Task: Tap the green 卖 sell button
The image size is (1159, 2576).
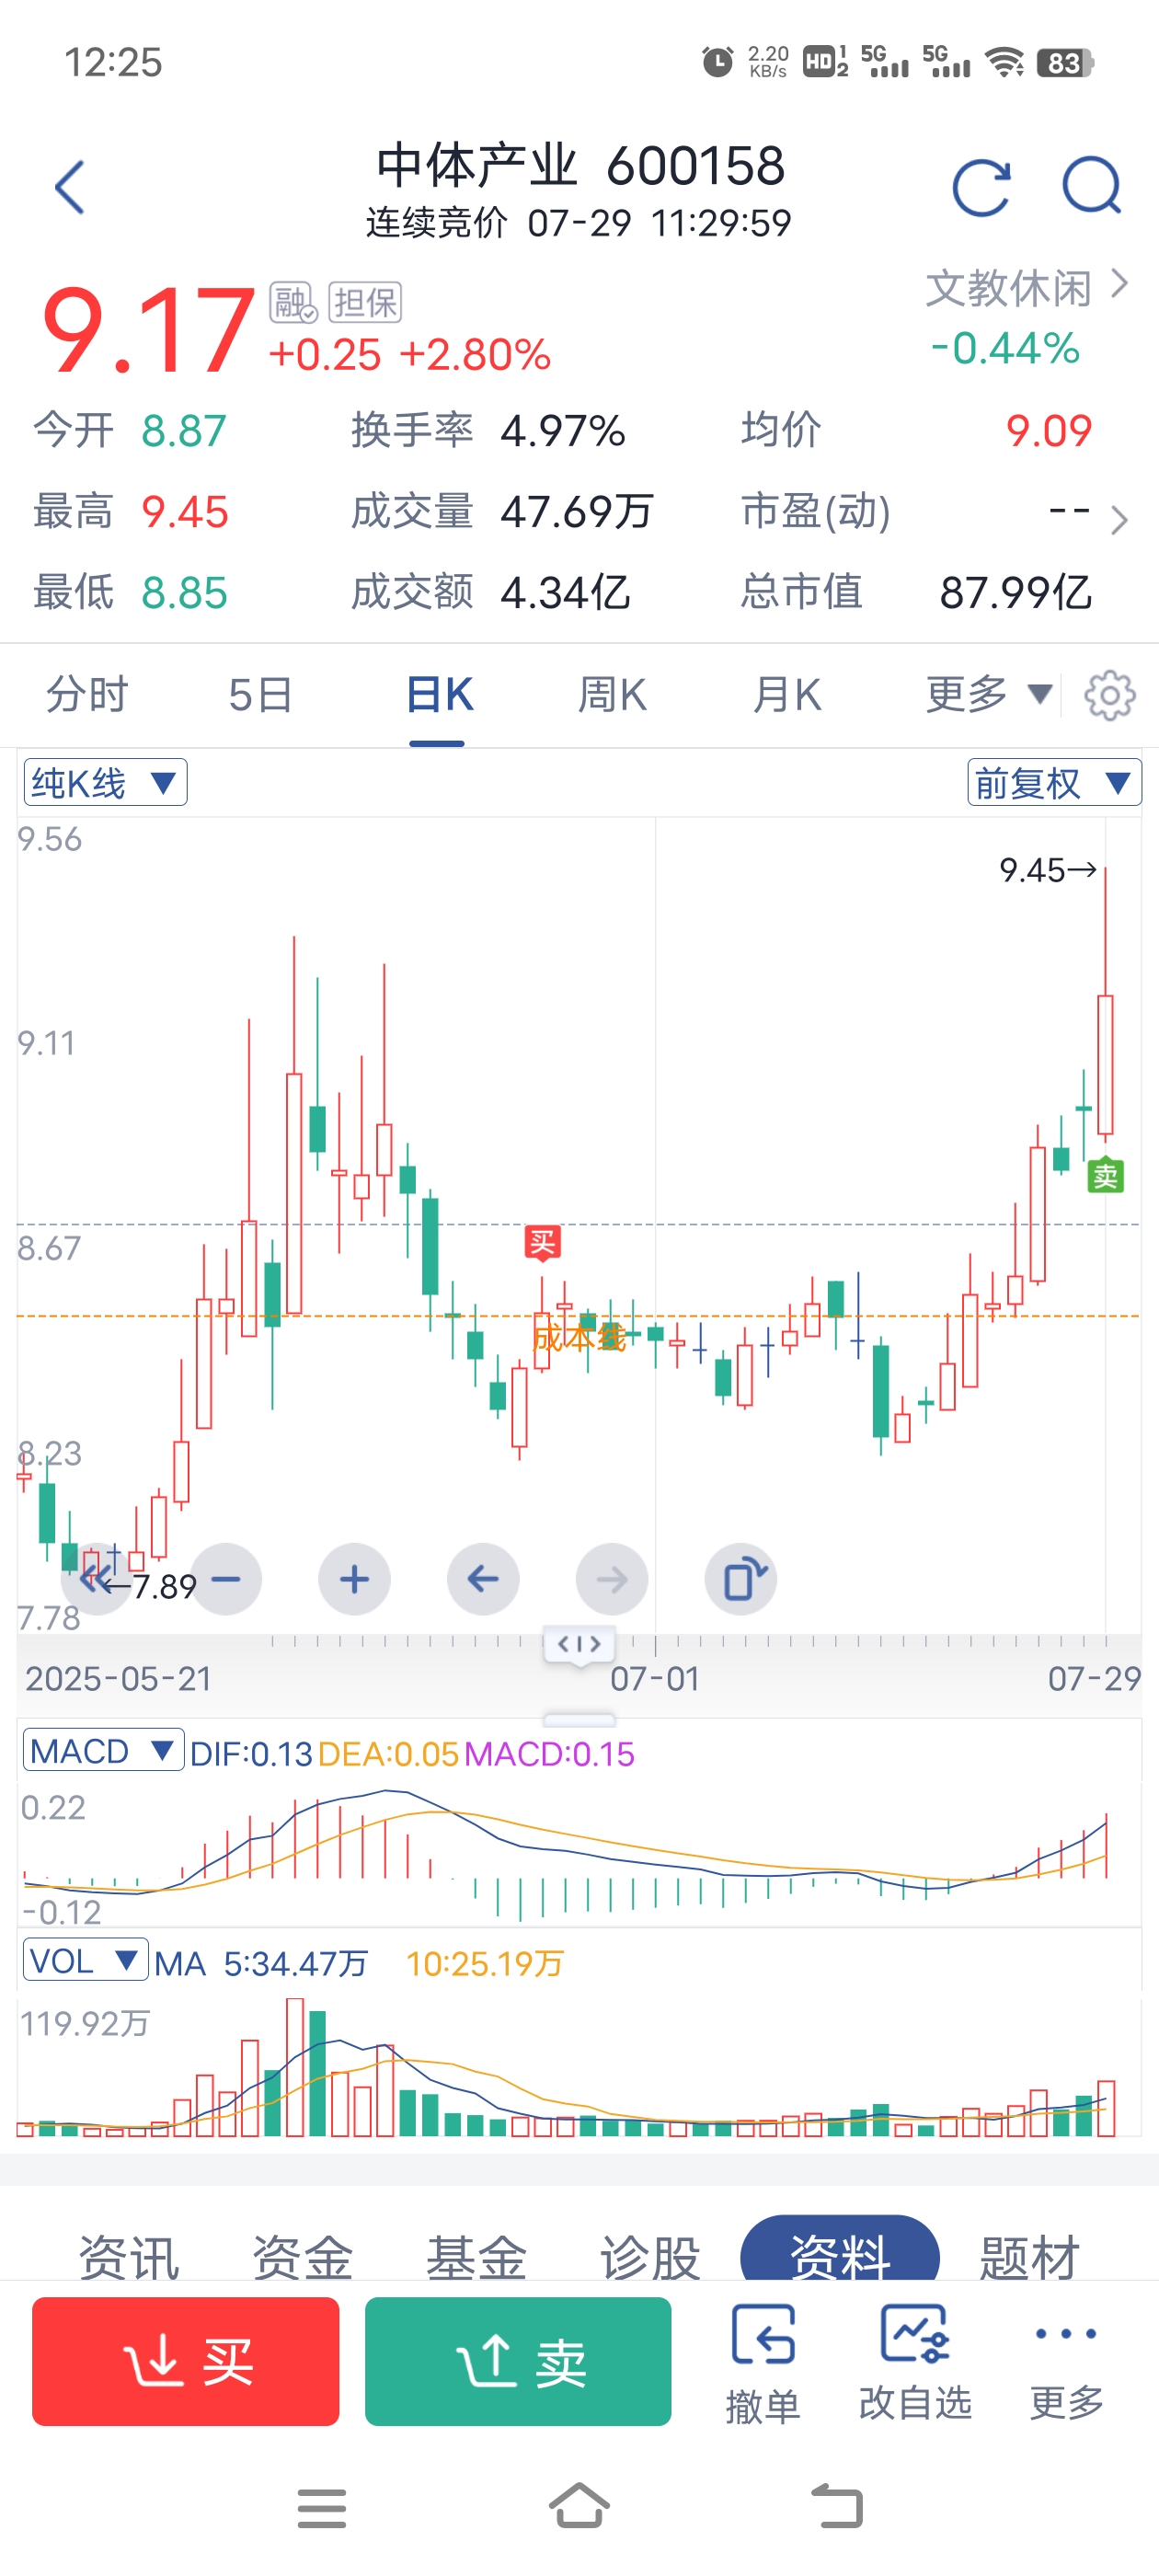Action: click(x=518, y=2362)
